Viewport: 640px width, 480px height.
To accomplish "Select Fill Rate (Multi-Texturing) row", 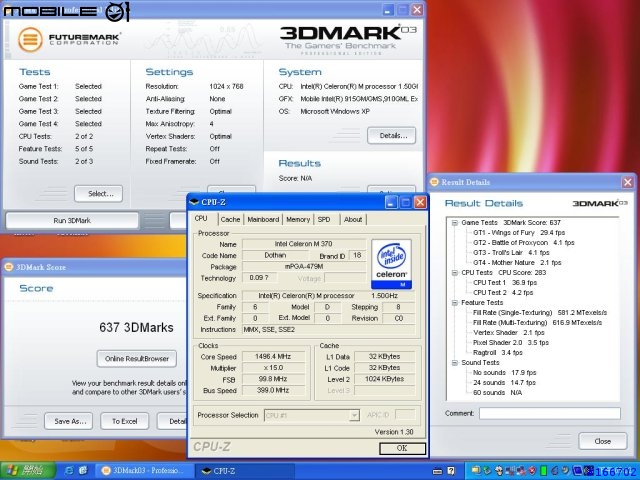I will [537, 323].
